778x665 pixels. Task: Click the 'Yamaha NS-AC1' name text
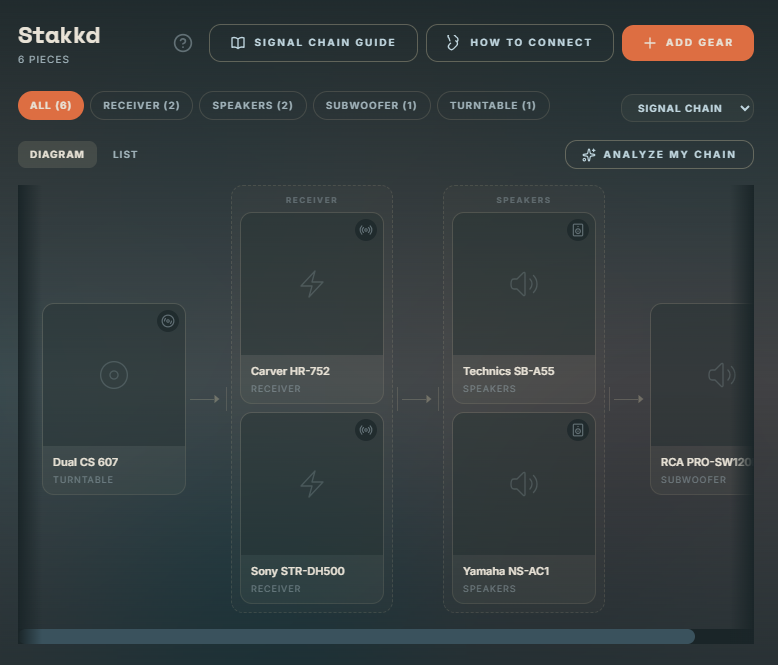[506, 571]
